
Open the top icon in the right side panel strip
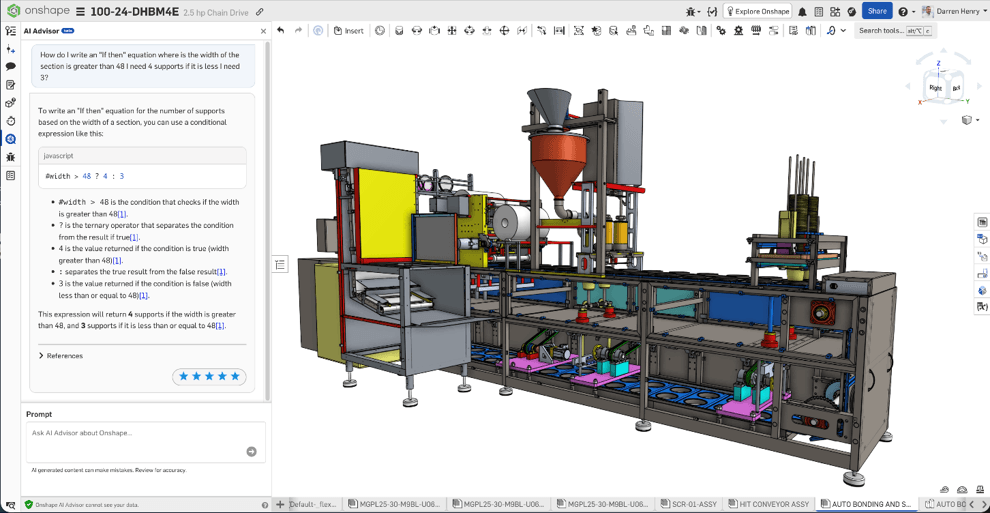982,222
